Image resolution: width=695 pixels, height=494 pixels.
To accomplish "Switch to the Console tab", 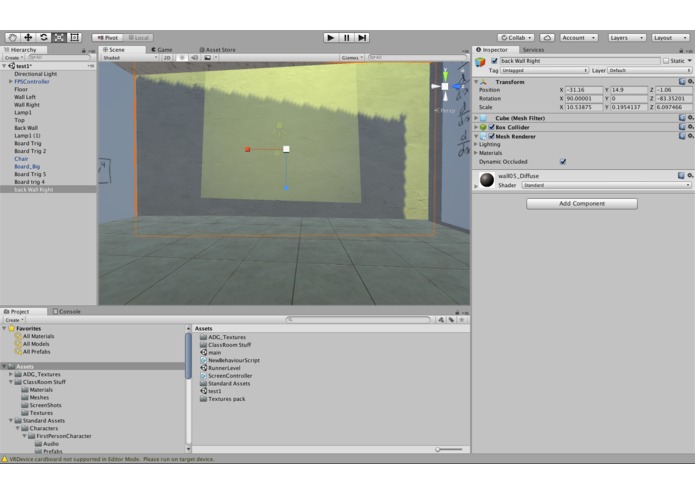I will (x=66, y=311).
